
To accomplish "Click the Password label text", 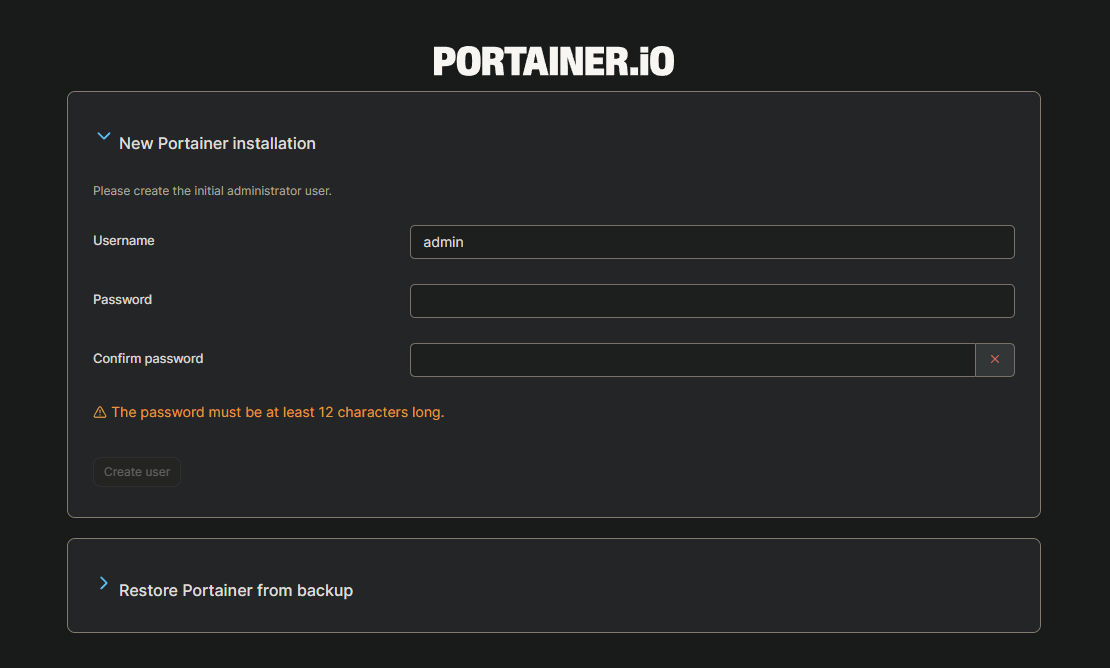I will tap(123, 300).
